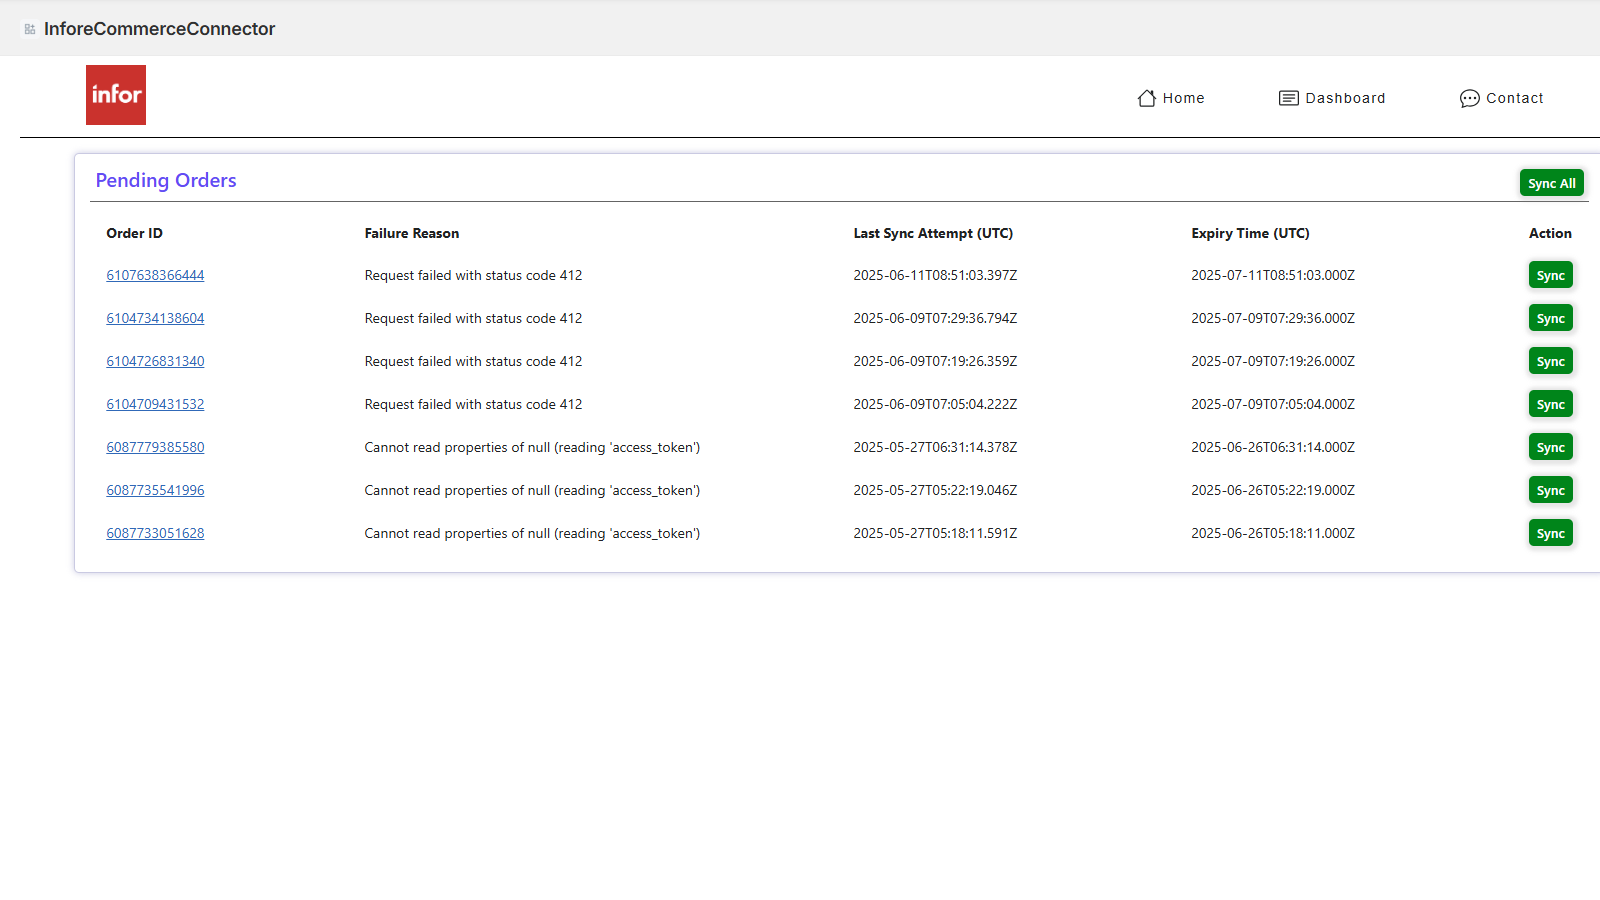
Task: Open the Contact menu item
Action: click(1502, 98)
